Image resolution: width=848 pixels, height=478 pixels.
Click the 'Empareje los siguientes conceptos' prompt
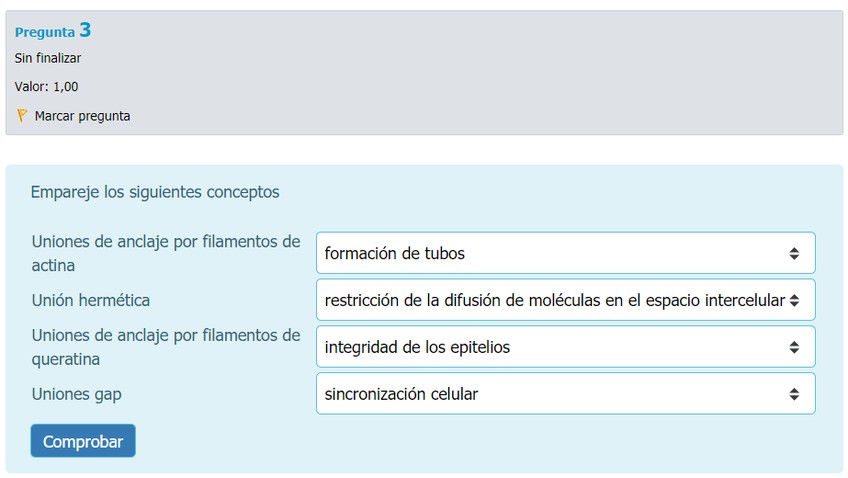coord(155,191)
